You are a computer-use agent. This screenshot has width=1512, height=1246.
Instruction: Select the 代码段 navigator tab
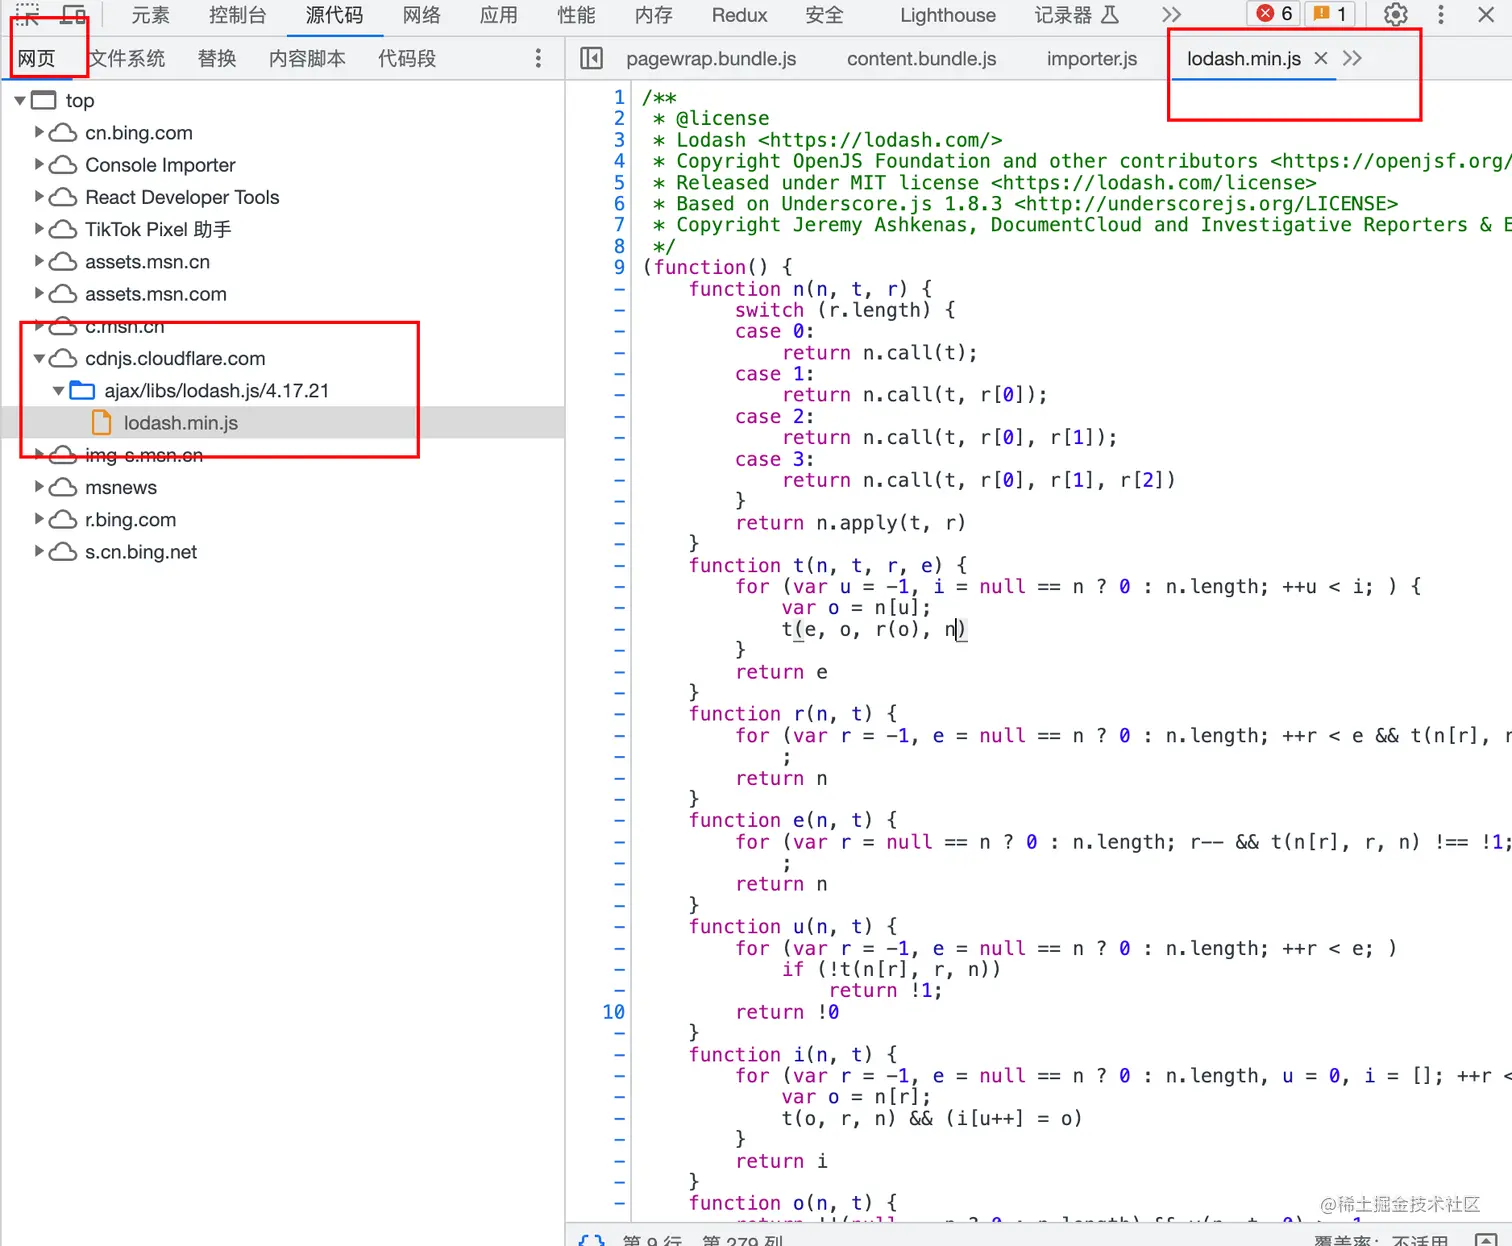[407, 58]
